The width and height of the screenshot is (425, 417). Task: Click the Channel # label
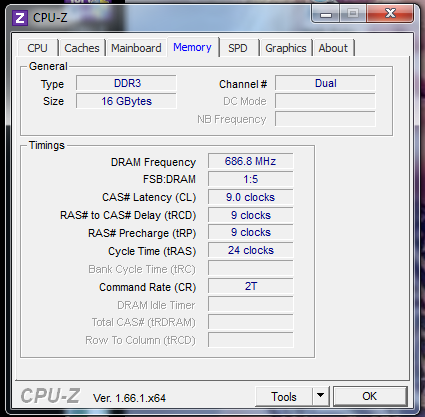(x=243, y=84)
